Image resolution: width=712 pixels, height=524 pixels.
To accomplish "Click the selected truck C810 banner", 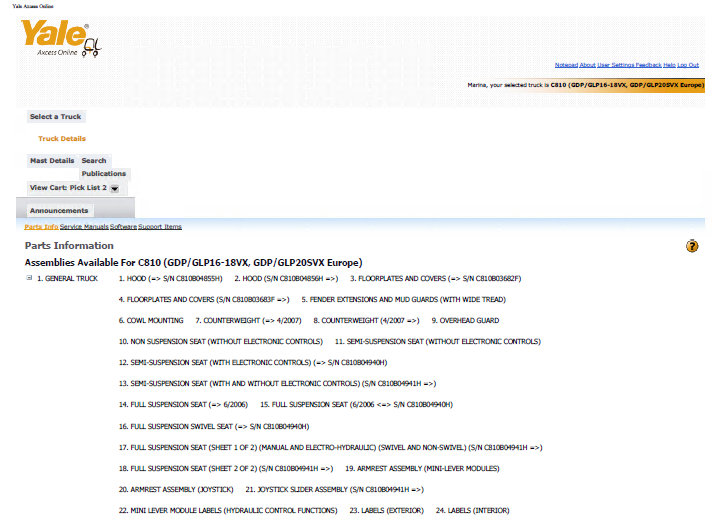I will click(586, 85).
